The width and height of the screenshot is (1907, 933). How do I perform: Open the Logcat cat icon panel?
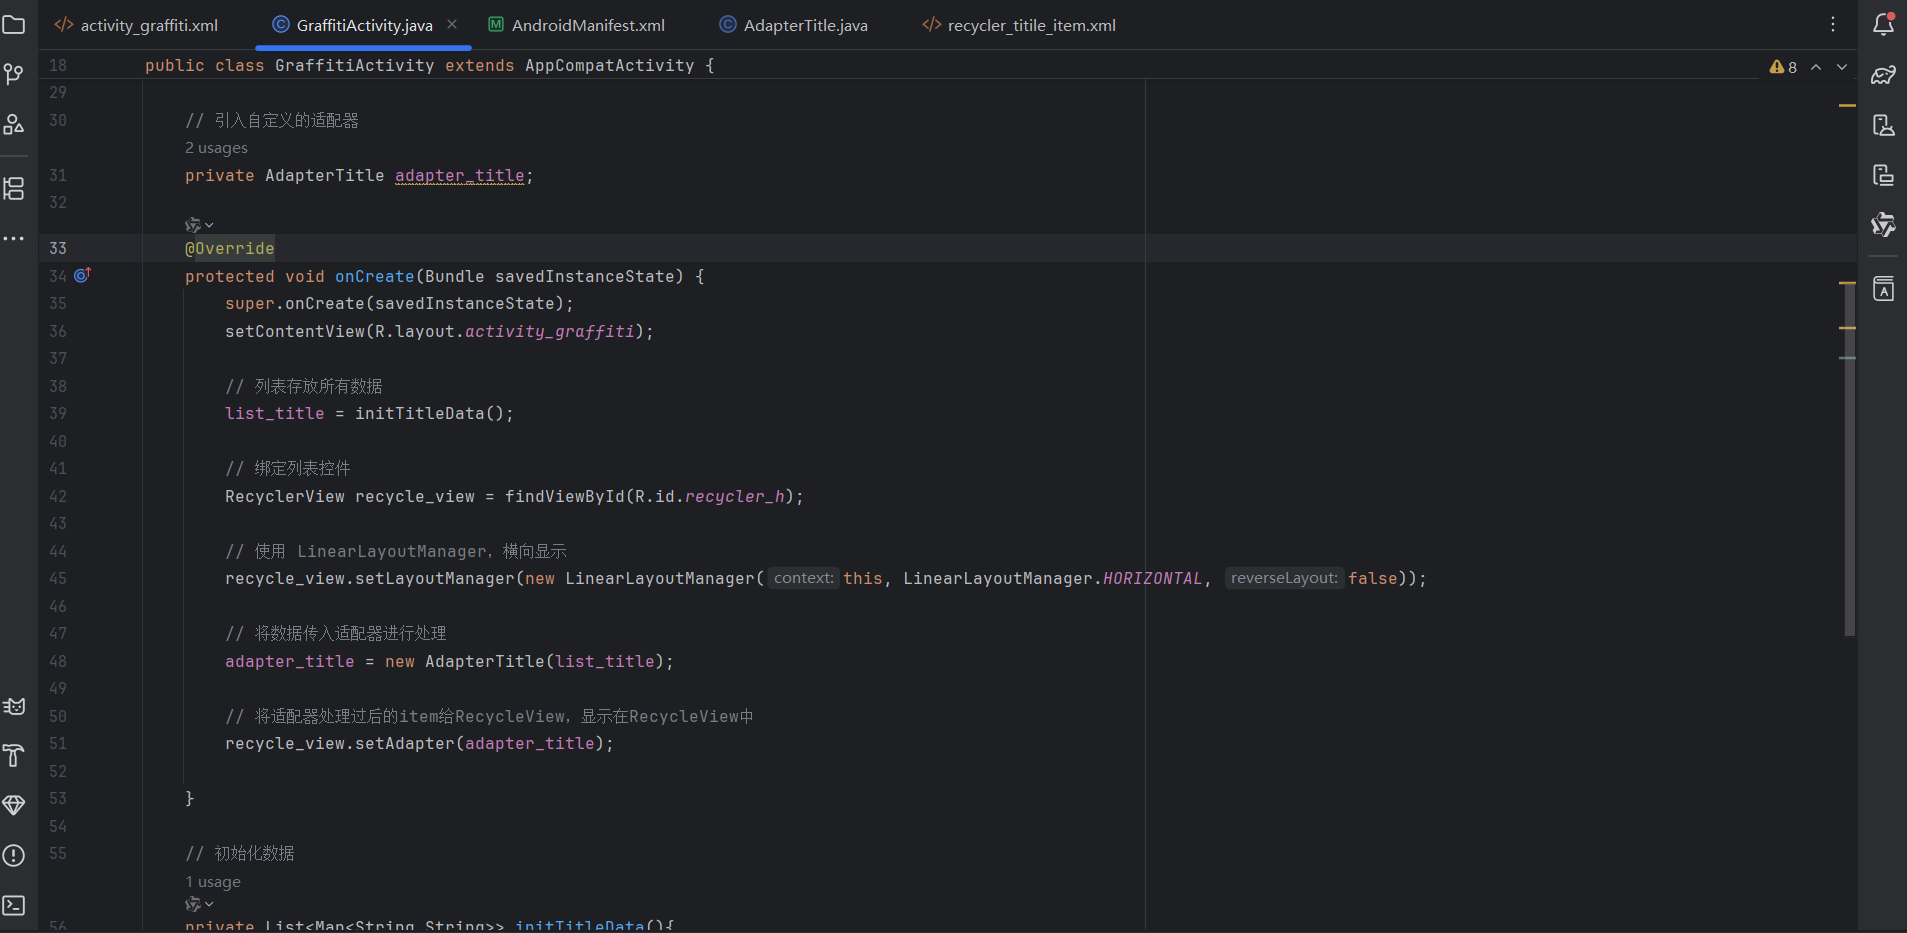(14, 706)
